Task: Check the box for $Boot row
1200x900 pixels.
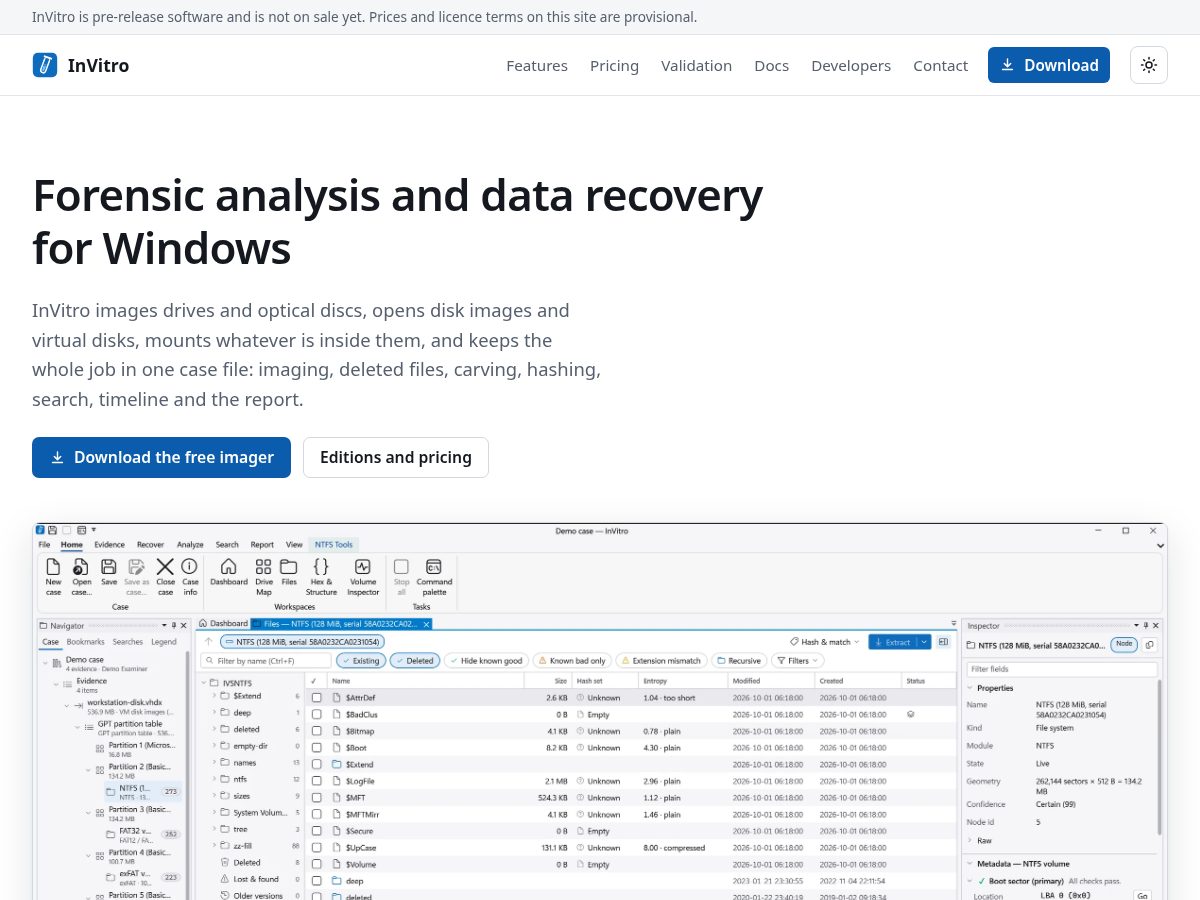Action: coord(316,748)
